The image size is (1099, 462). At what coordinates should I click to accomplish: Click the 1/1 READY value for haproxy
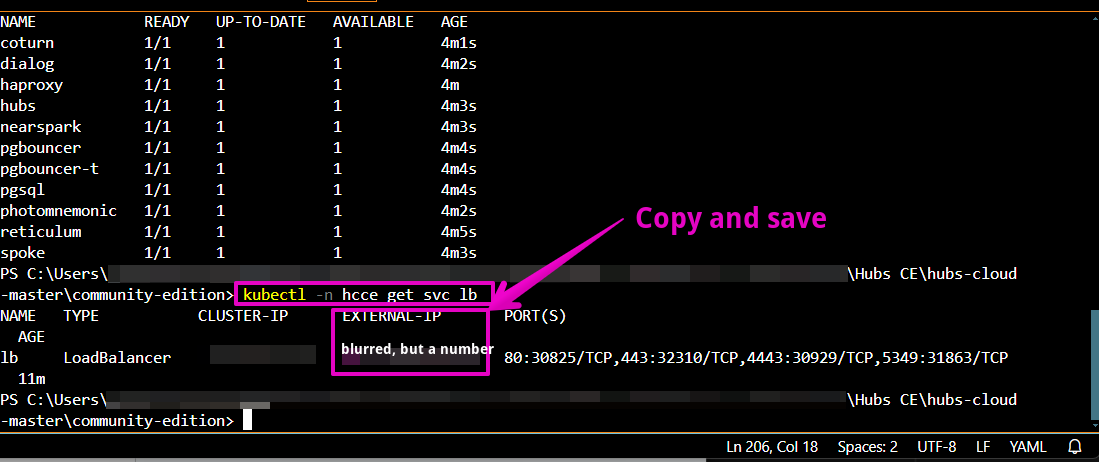[x=158, y=85]
